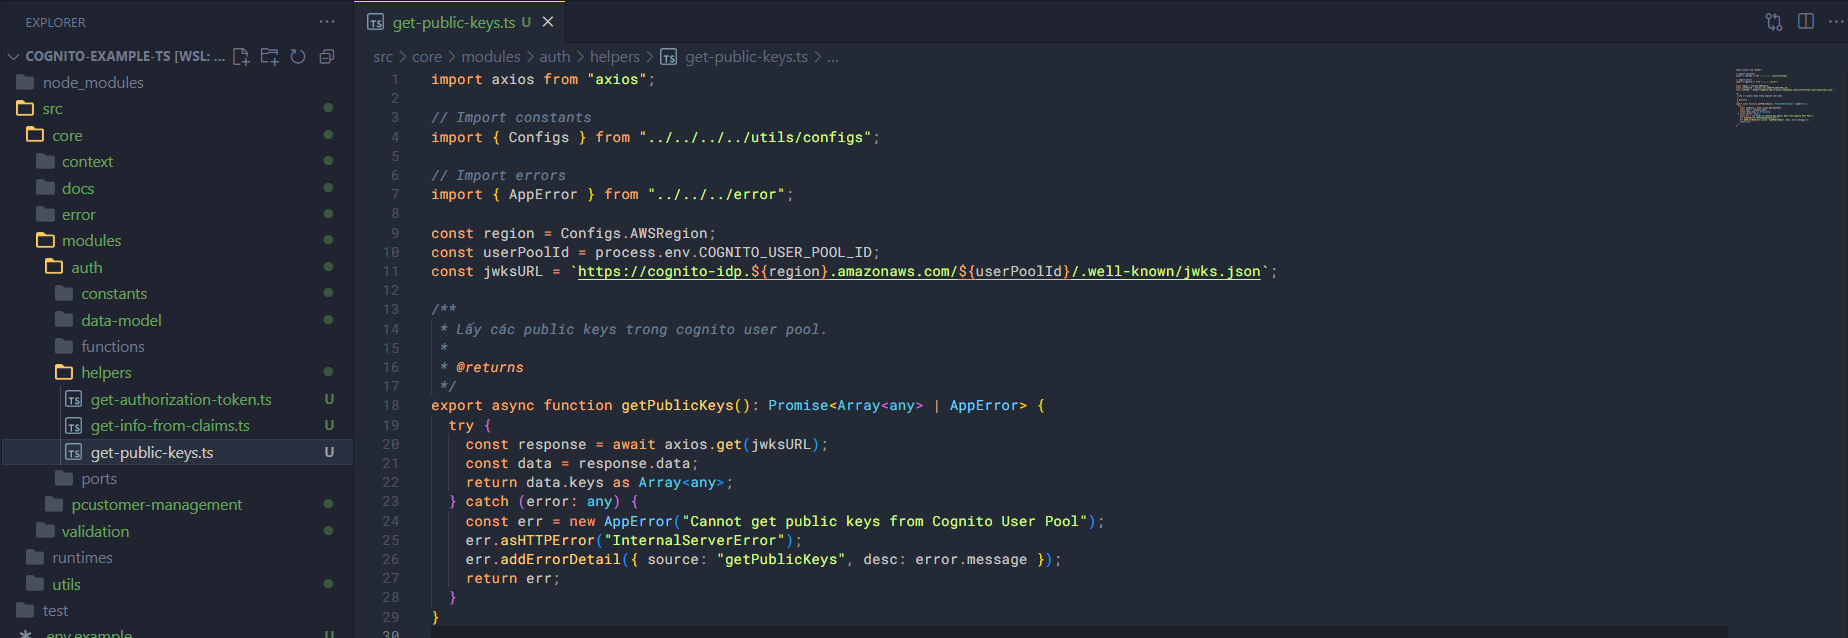Image resolution: width=1848 pixels, height=638 pixels.
Task: Select the get-public-keys.ts editor tab
Action: 453,22
